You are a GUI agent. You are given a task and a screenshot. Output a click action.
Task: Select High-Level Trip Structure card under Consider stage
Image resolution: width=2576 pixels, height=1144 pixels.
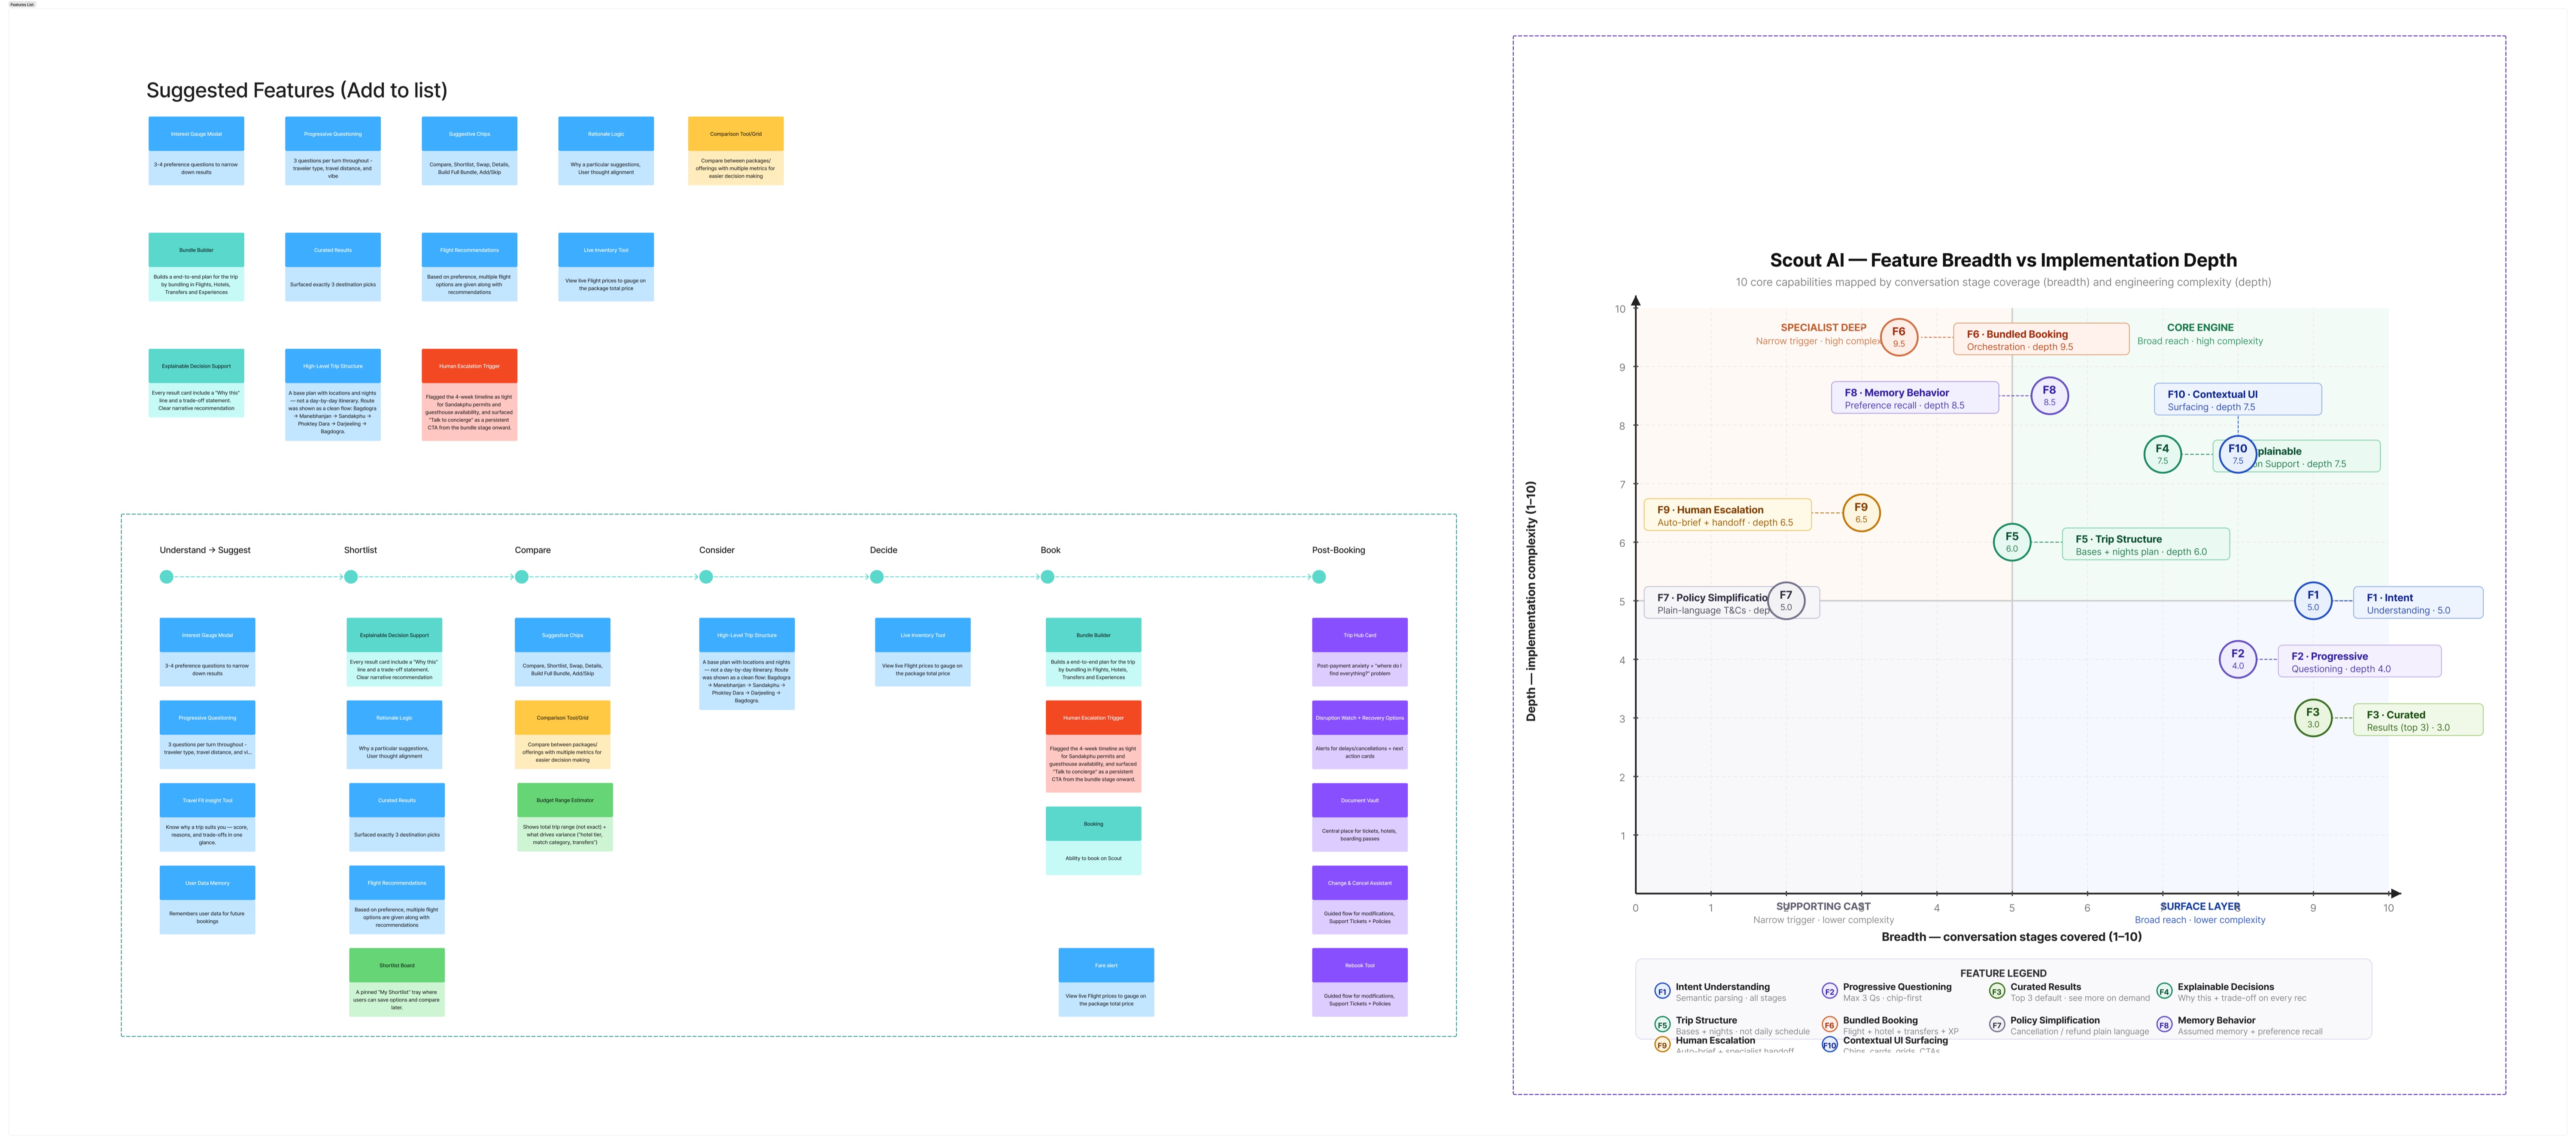(747, 664)
